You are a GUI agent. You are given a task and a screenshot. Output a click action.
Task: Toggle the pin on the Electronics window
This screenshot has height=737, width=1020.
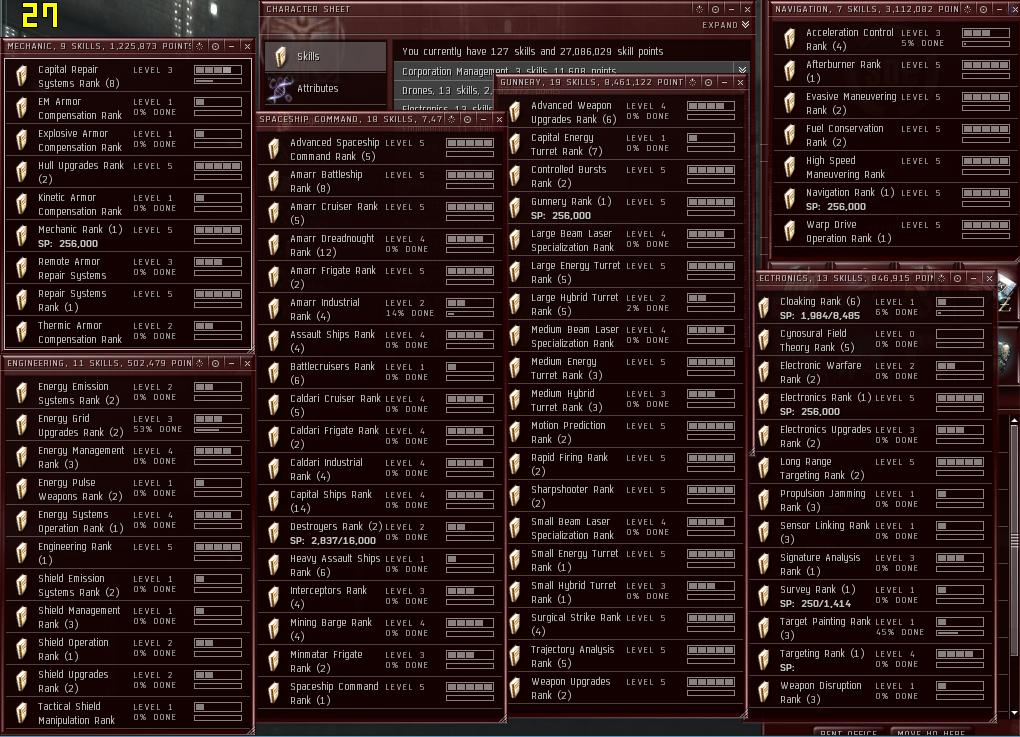[x=958, y=278]
